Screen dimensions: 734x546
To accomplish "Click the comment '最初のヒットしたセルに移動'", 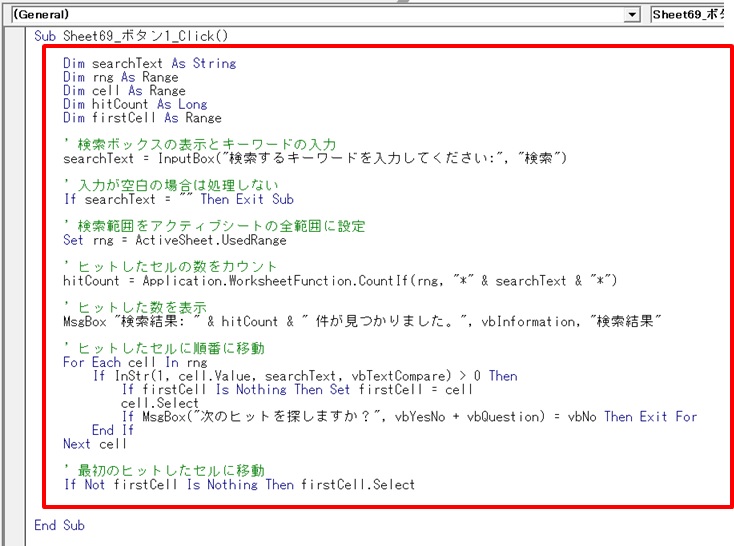I will 164,470.
